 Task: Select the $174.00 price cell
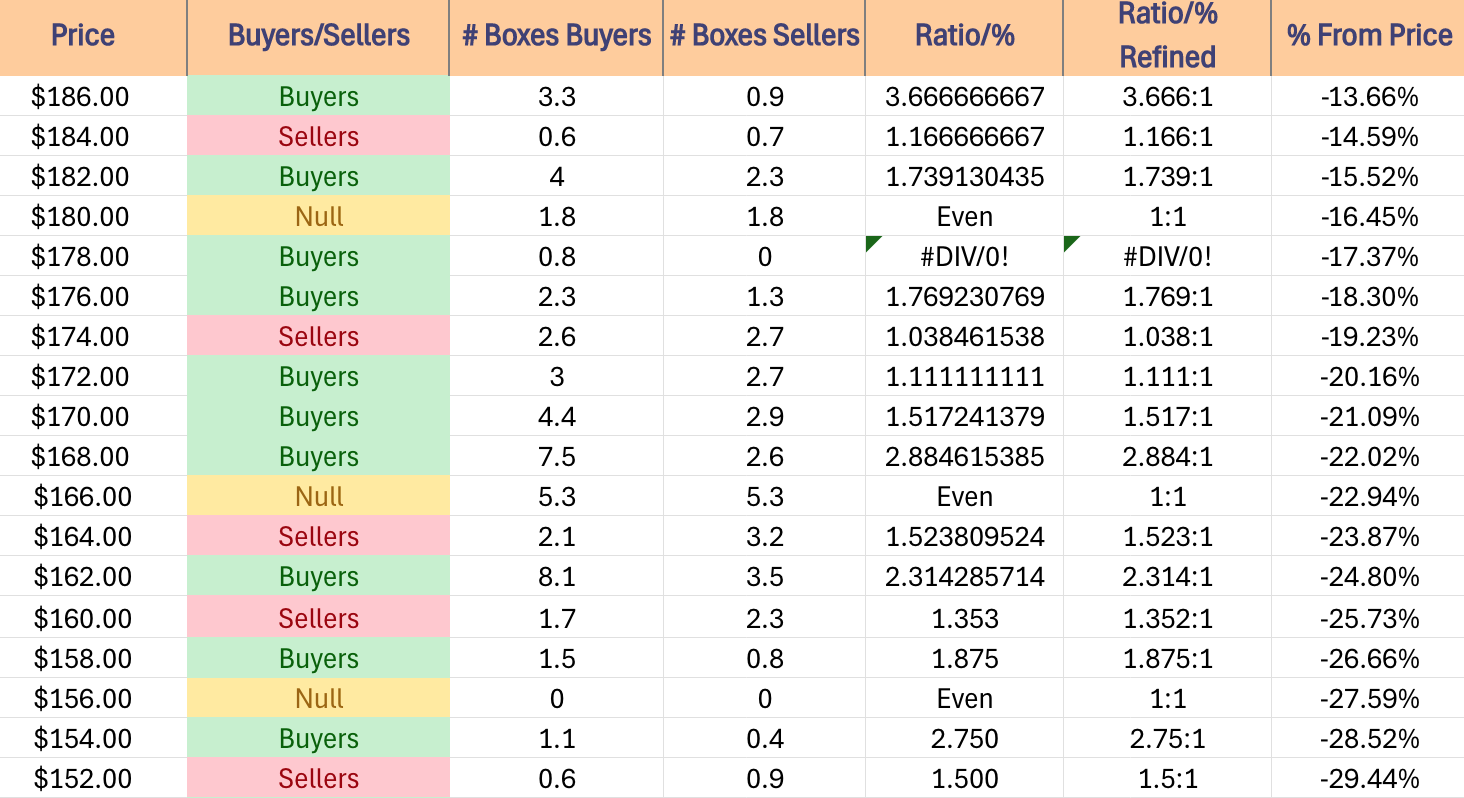(93, 337)
